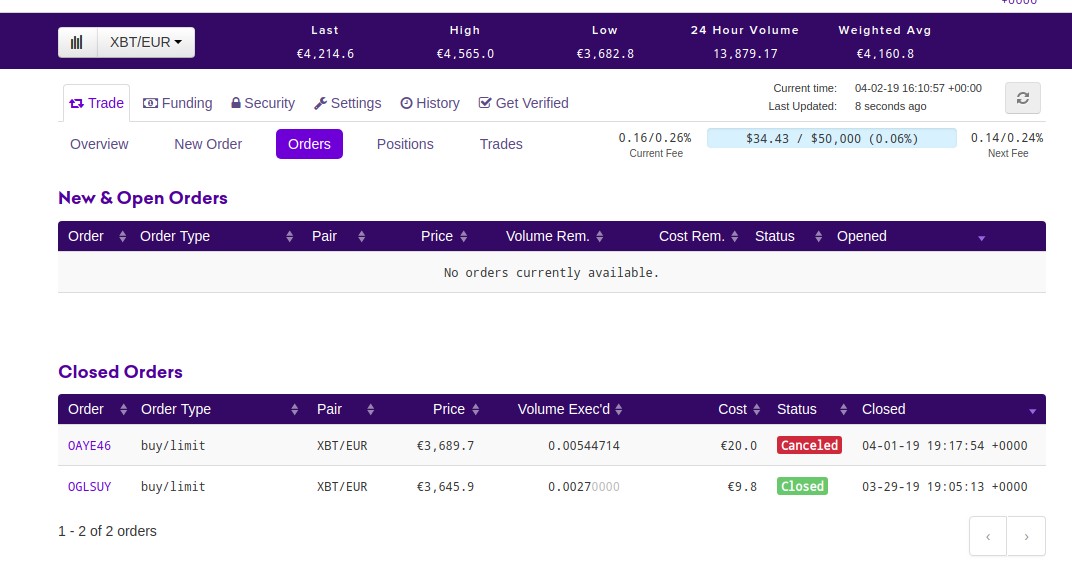Sort open orders by Price column

pyautogui.click(x=444, y=237)
